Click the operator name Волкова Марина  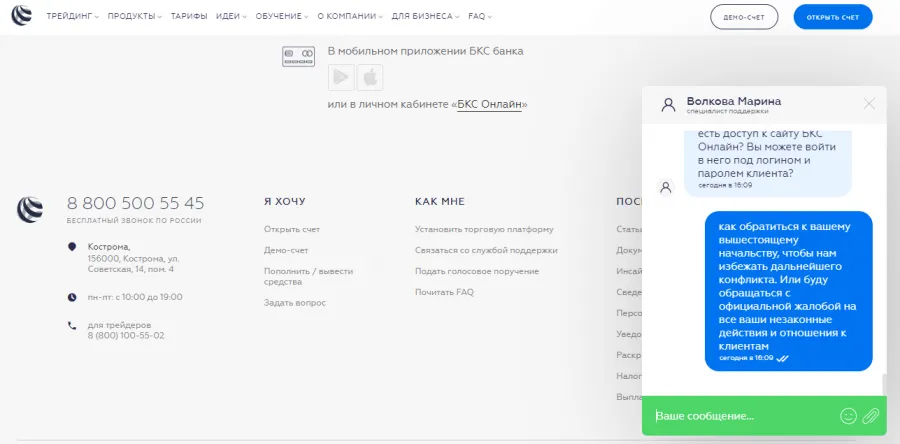pos(734,101)
